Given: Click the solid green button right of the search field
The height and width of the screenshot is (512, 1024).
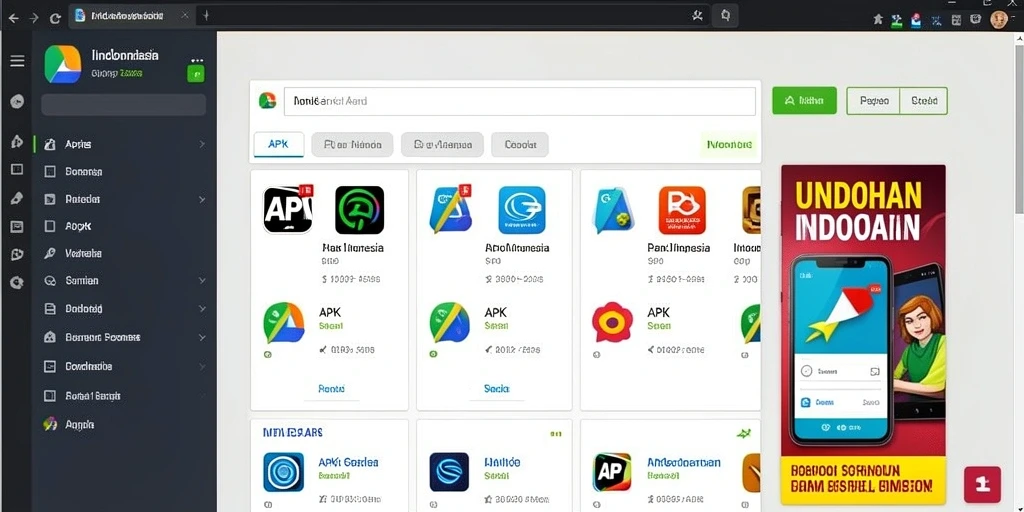Looking at the screenshot, I should coord(804,101).
